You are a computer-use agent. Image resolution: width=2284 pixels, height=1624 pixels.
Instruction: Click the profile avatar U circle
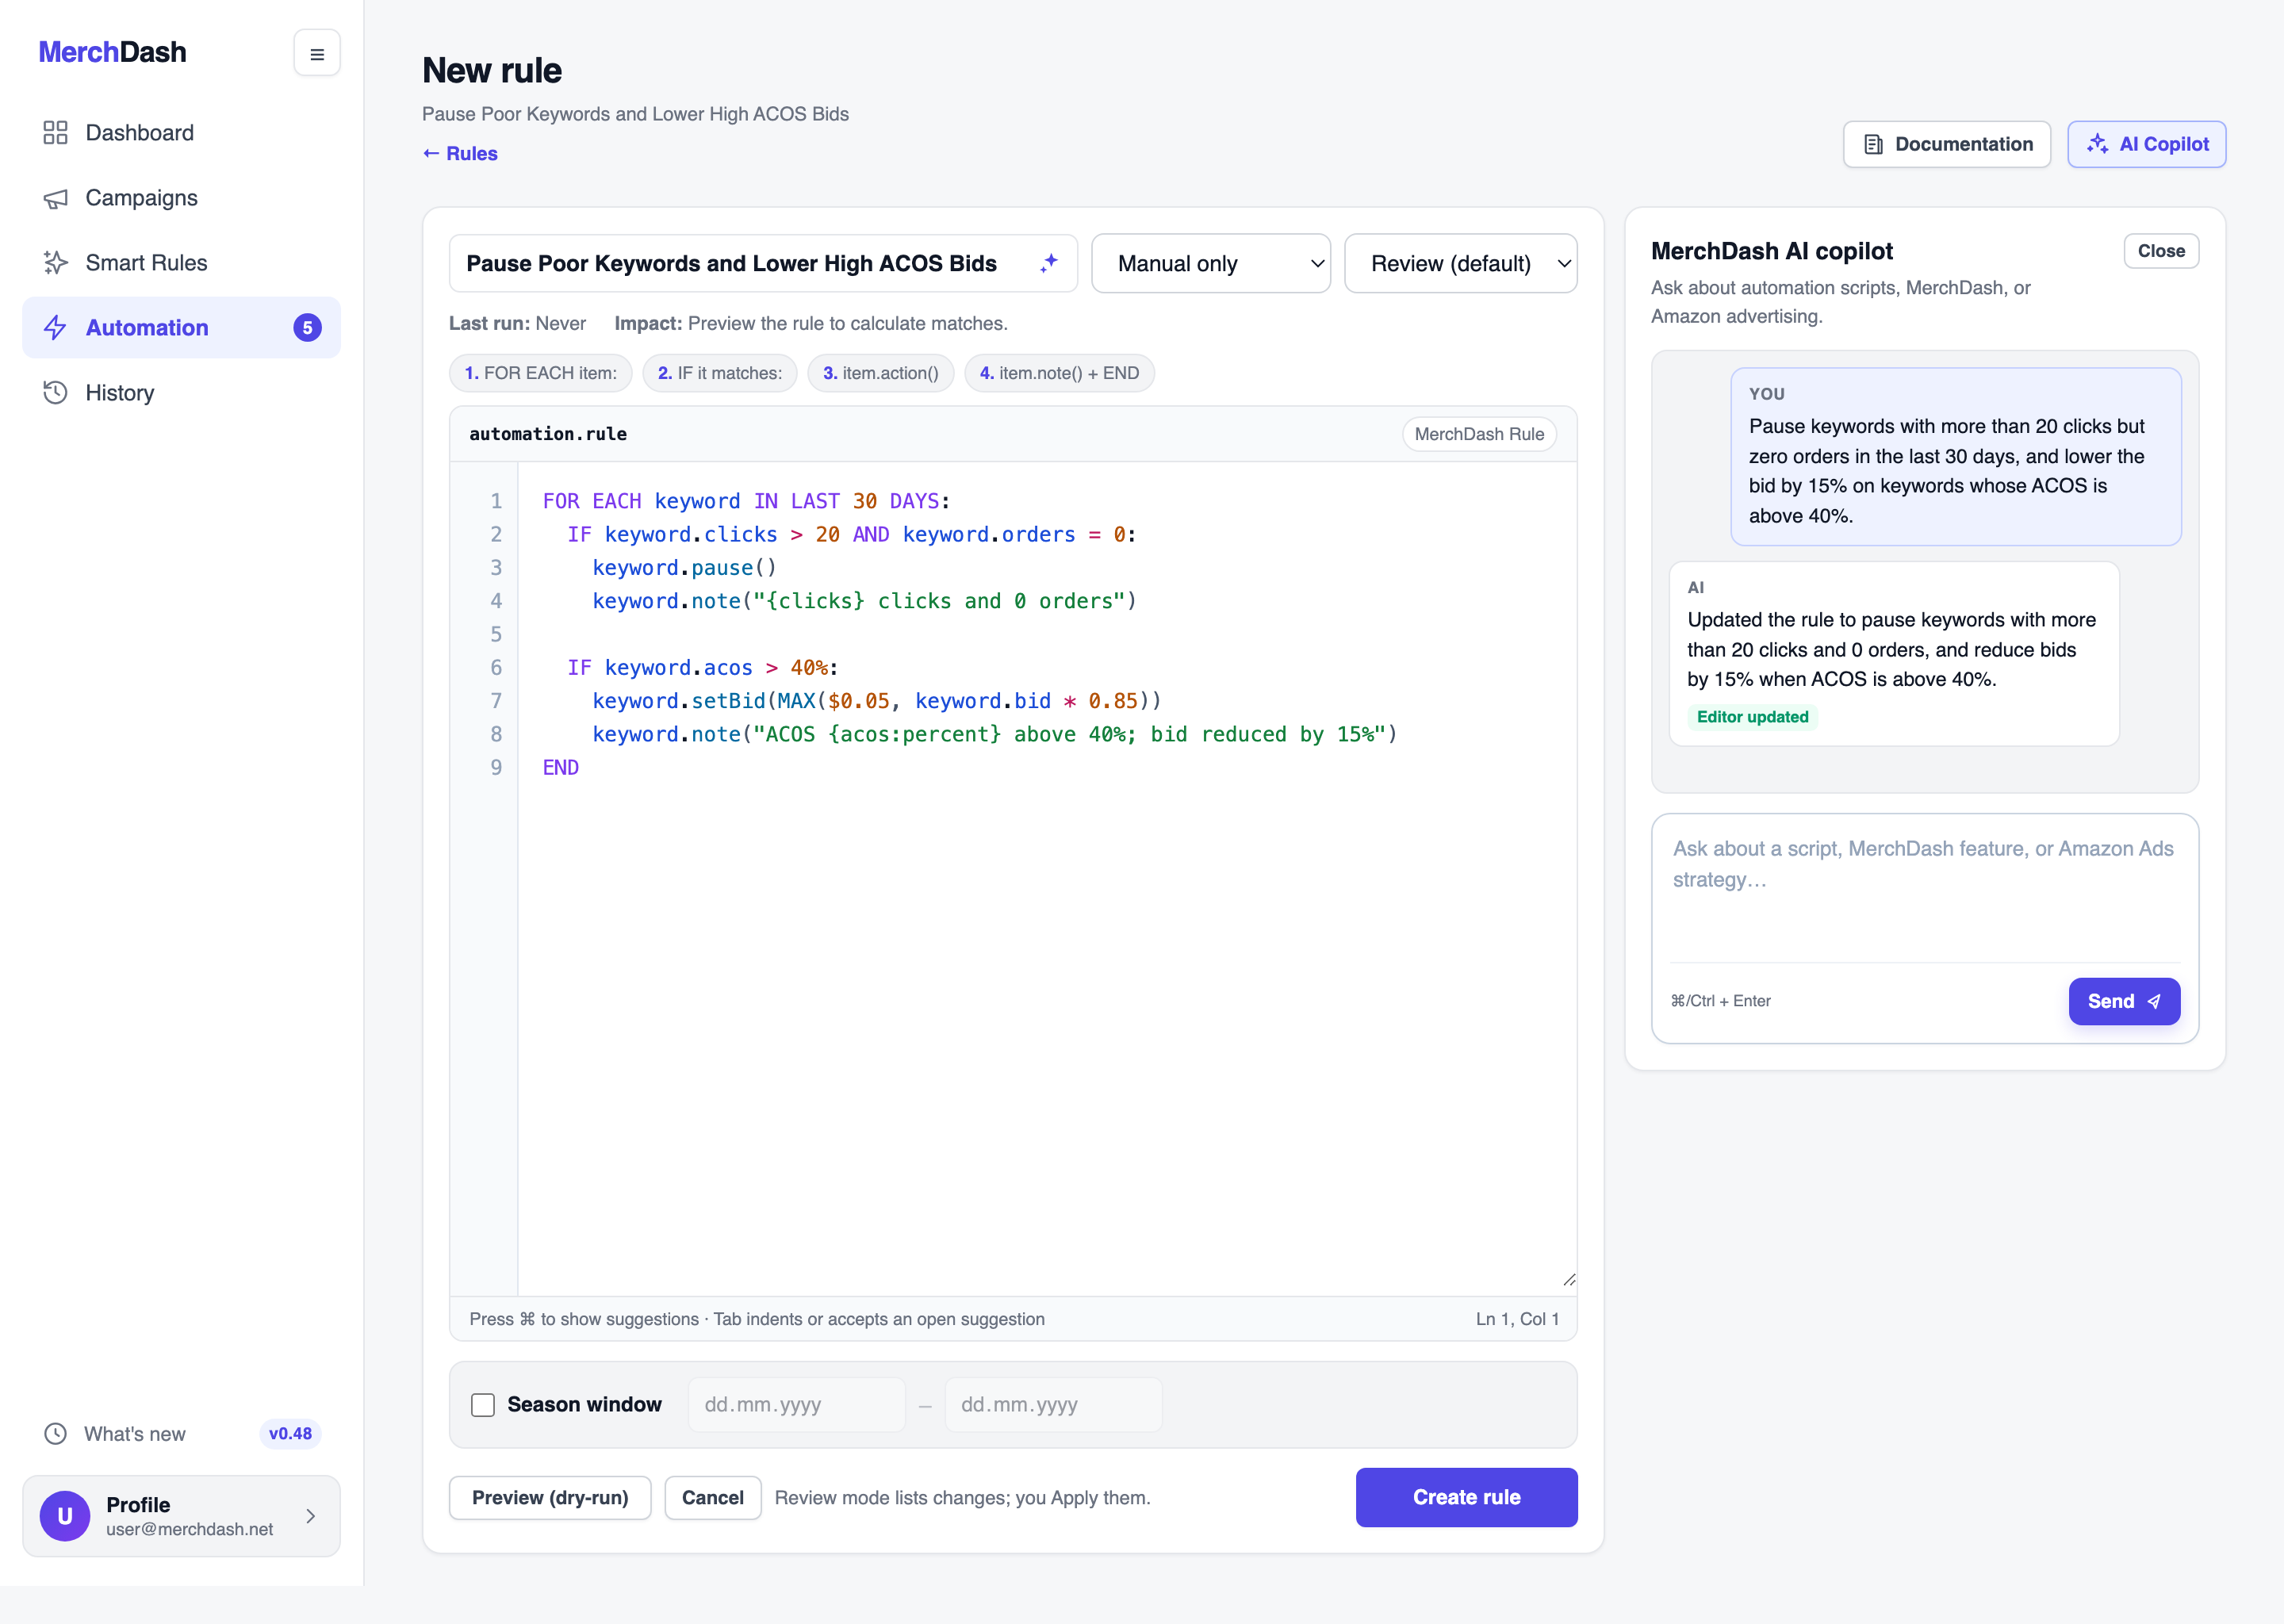[x=65, y=1516]
